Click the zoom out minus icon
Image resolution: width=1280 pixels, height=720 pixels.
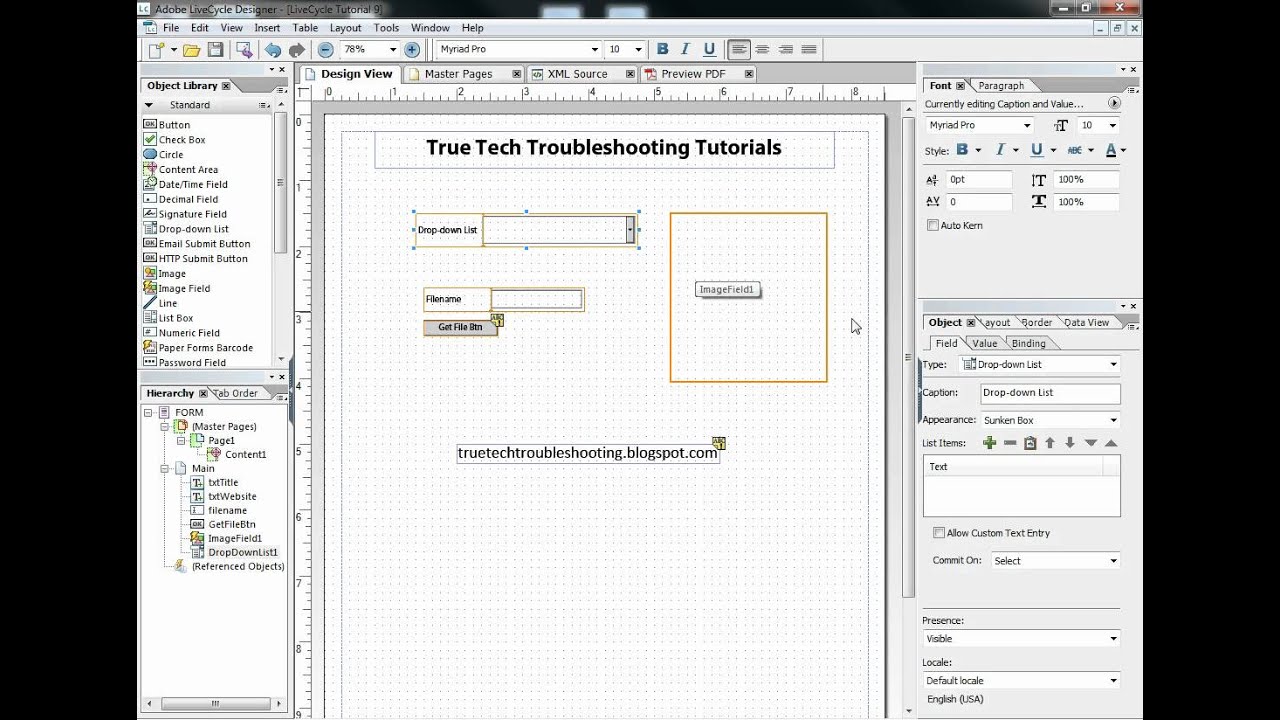(x=326, y=49)
